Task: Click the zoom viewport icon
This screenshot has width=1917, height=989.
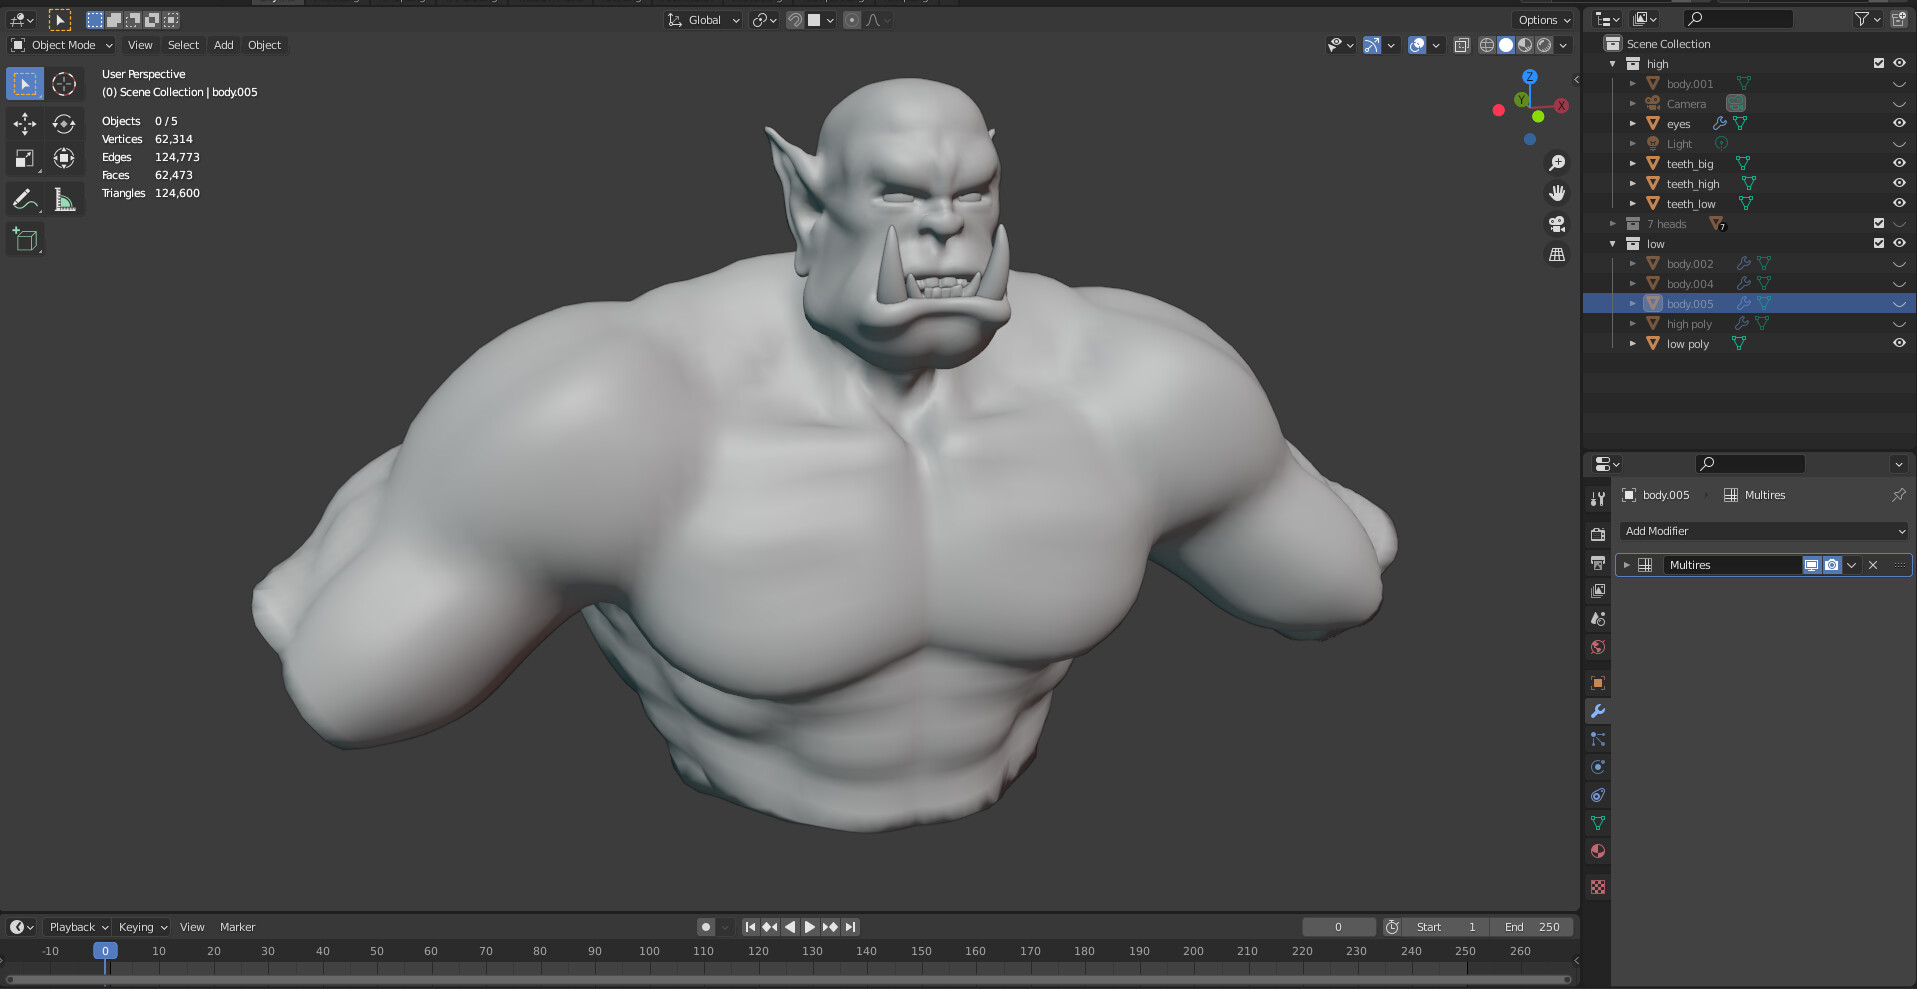Action: 1557,163
